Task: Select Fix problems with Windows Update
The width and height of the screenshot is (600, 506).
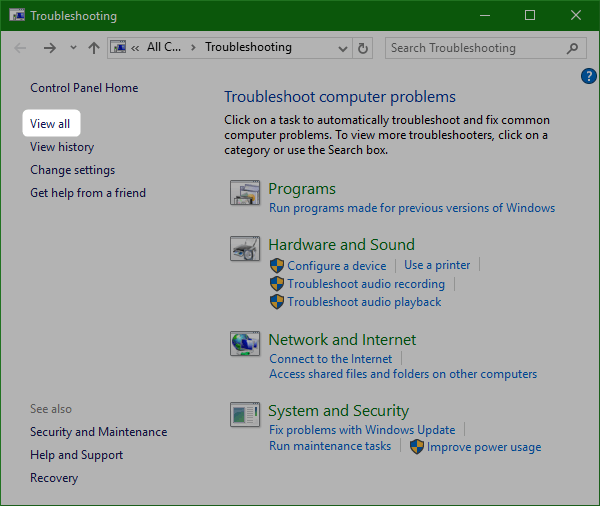Action: pyautogui.click(x=362, y=430)
